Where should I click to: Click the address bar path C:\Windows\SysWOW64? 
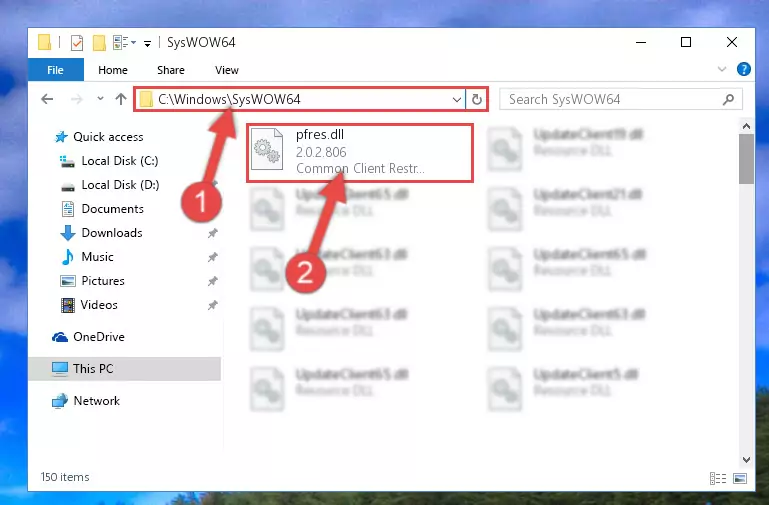[x=229, y=100]
